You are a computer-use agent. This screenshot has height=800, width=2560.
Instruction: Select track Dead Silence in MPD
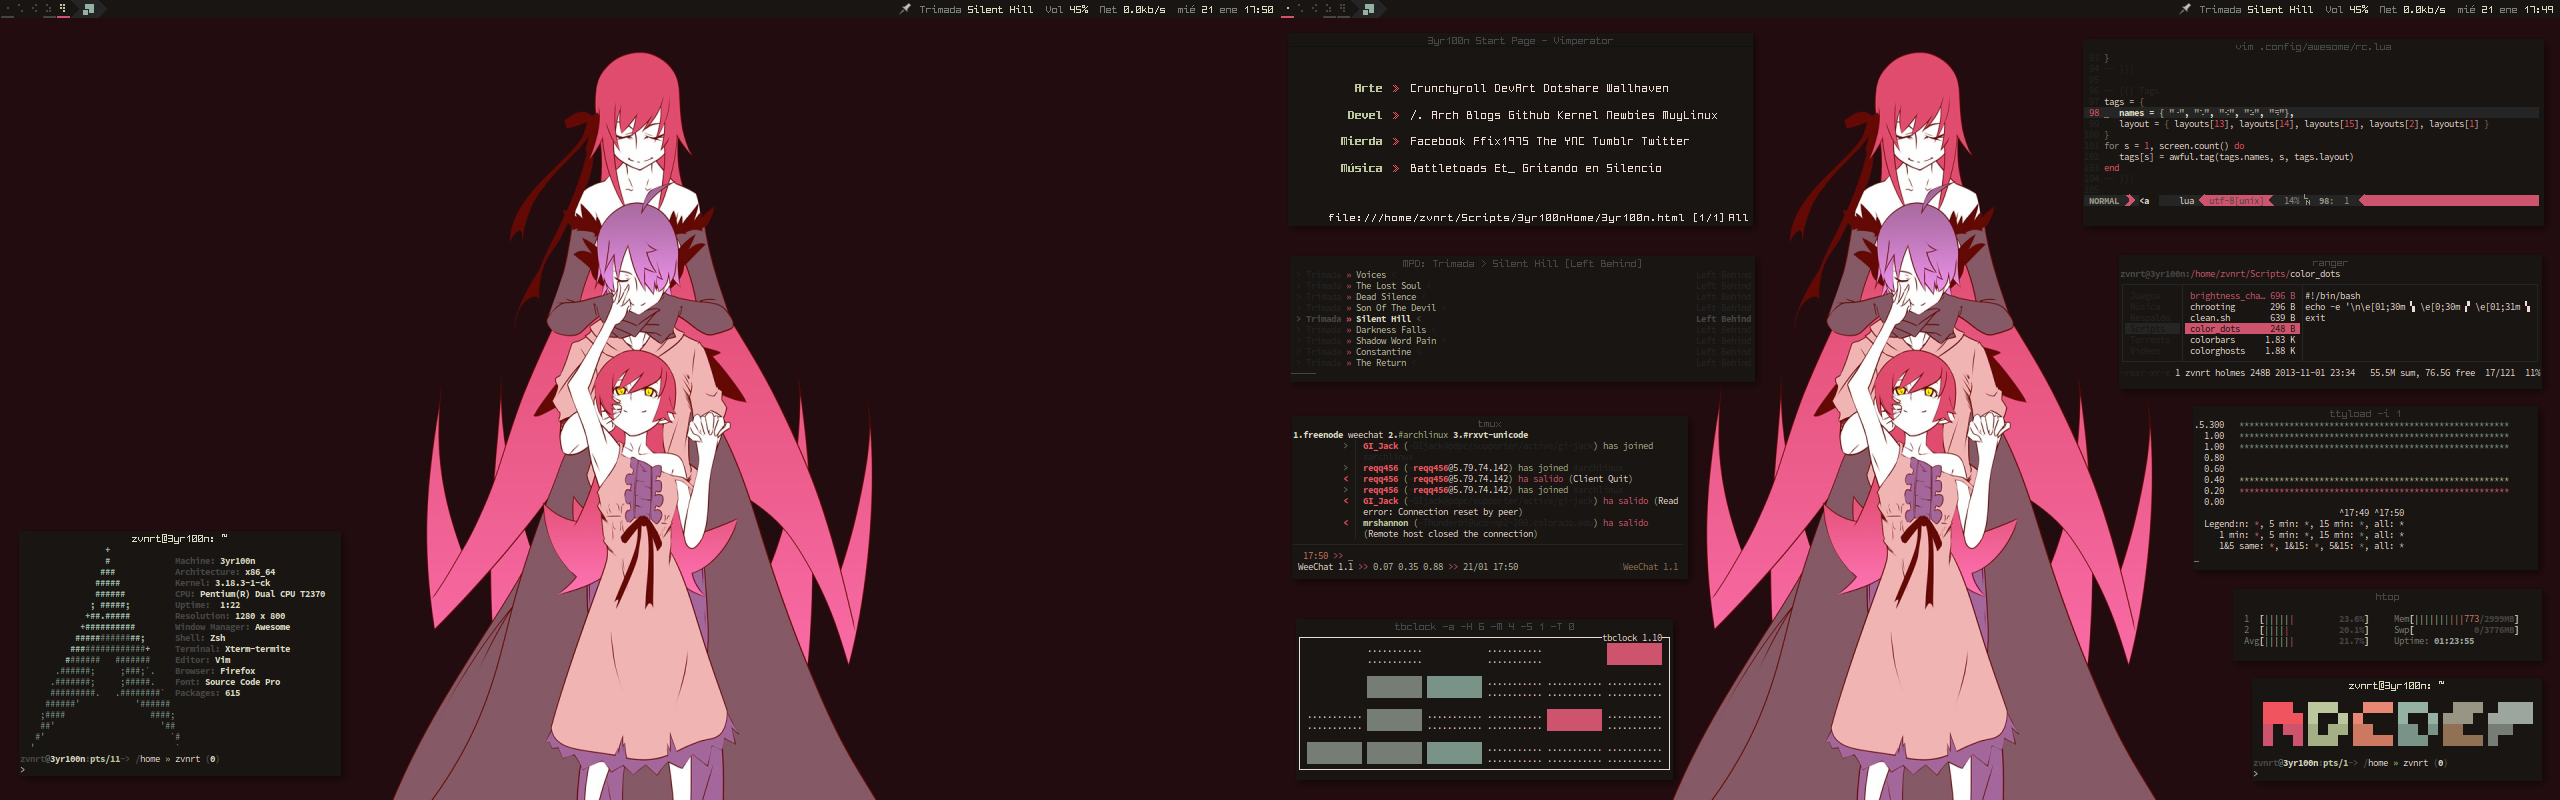tap(1386, 297)
